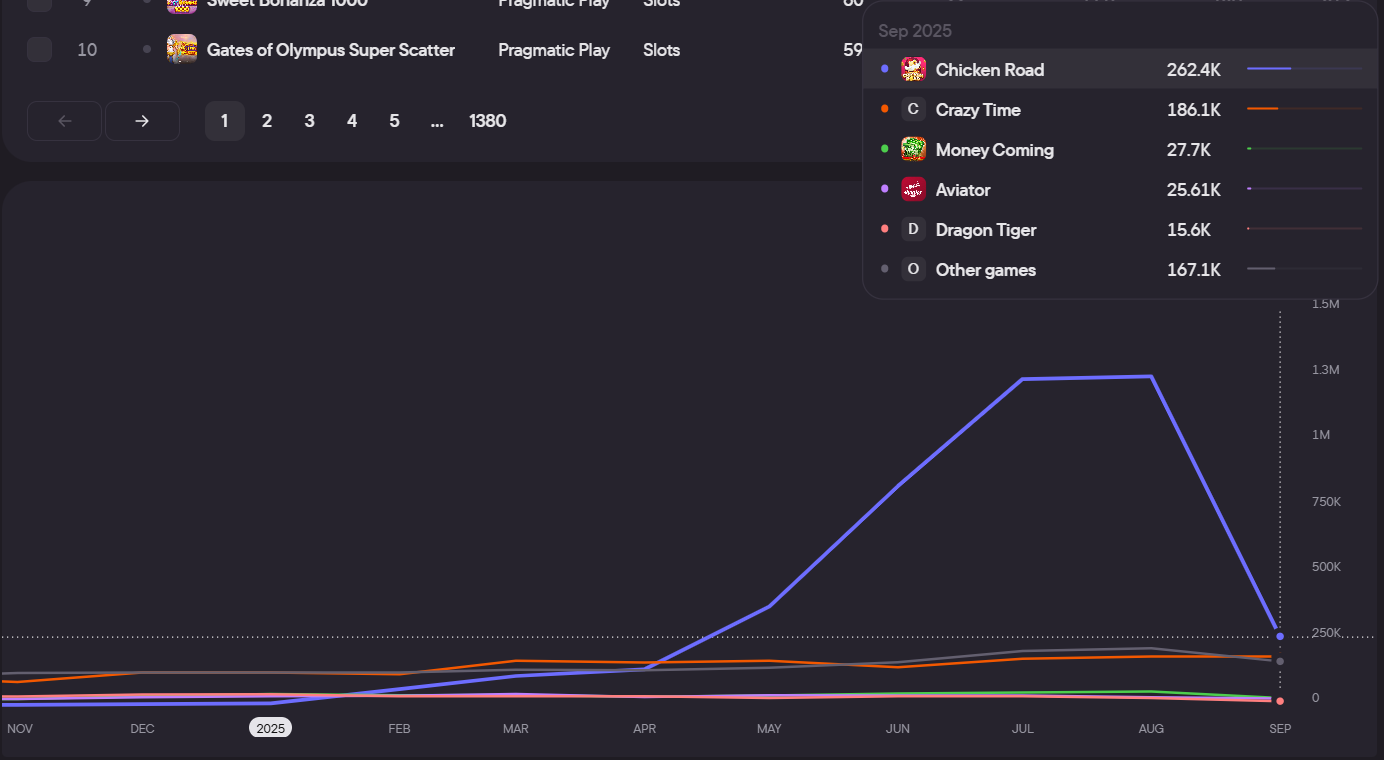Jump to last page 1380
1384x760 pixels.
488,121
